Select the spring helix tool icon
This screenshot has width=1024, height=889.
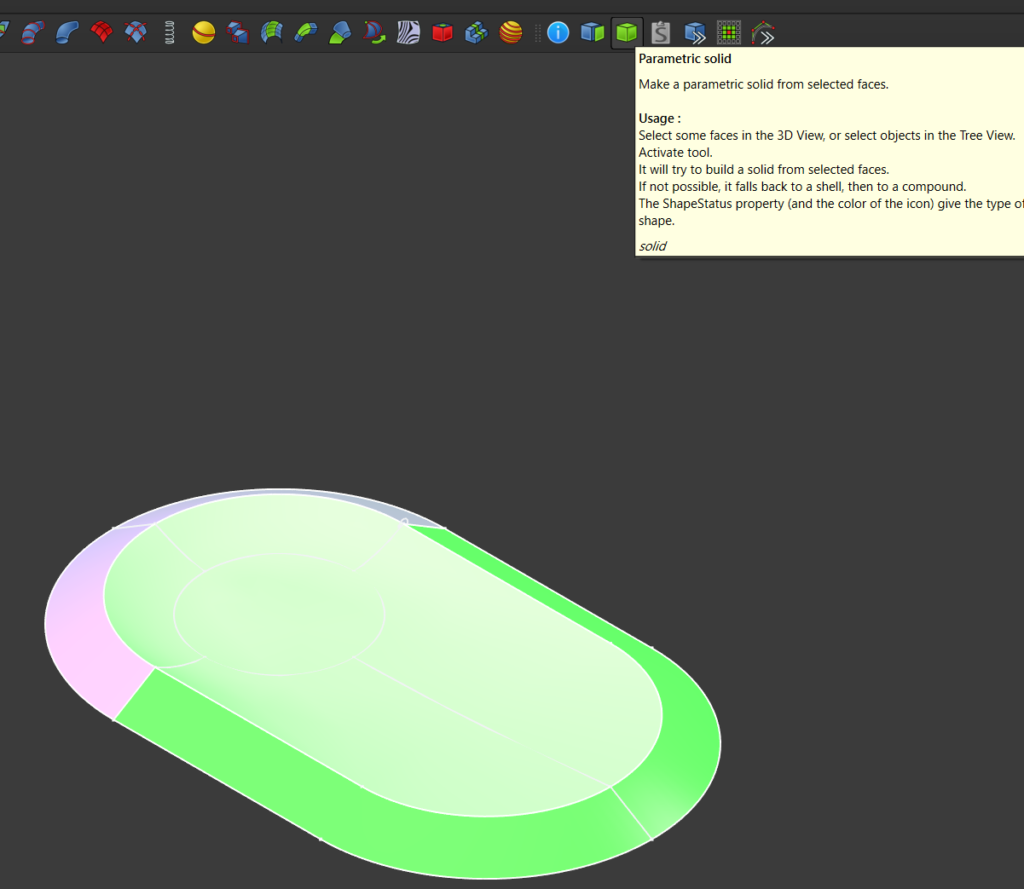(170, 33)
